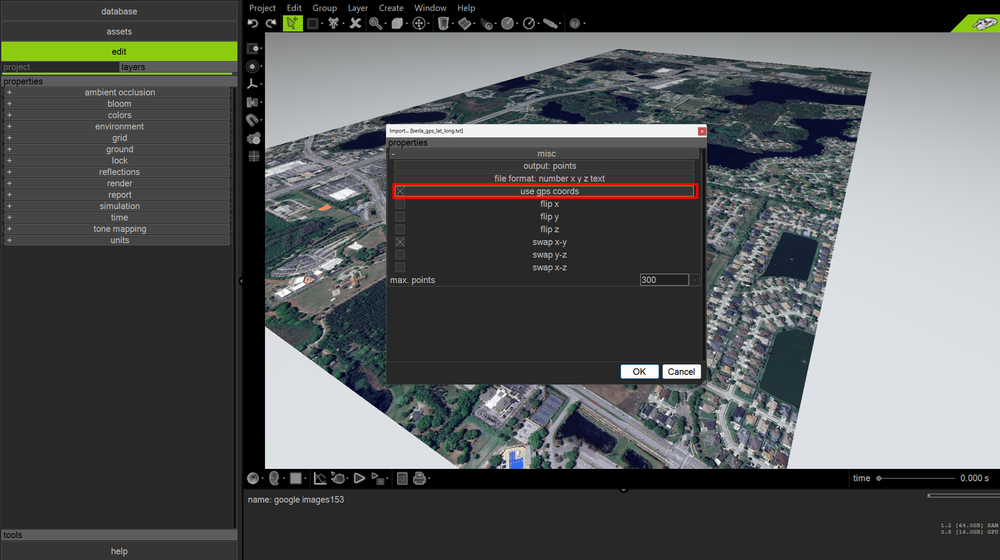Image resolution: width=1000 pixels, height=560 pixels.
Task: Enable the 'flip x' checkbox
Action: 400,204
